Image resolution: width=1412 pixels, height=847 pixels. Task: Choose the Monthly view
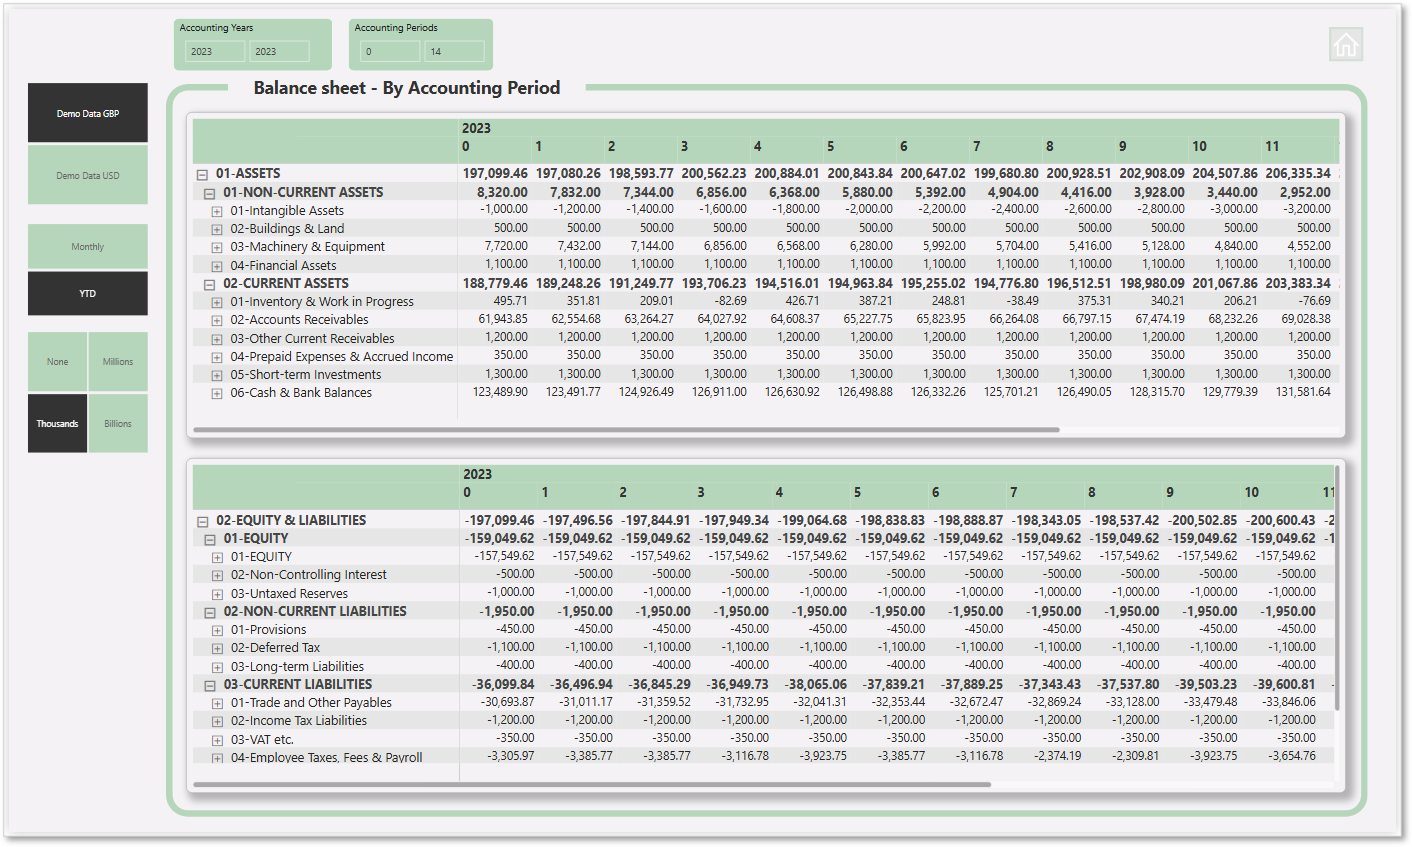coord(88,246)
